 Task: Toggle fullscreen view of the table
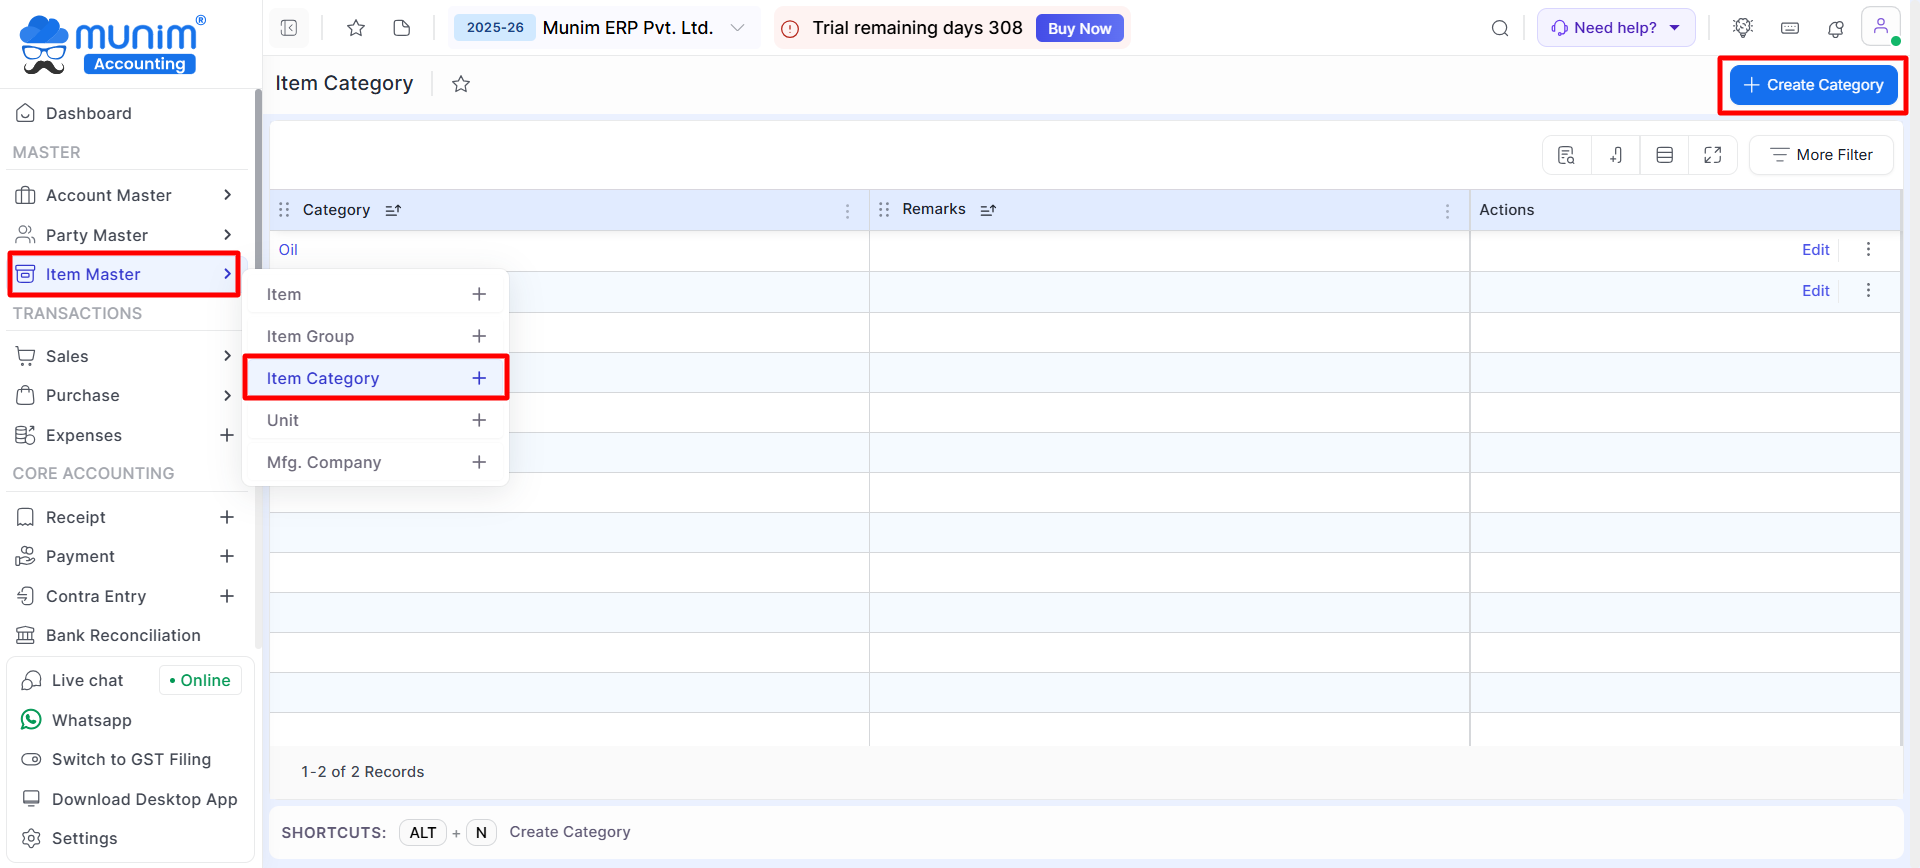[x=1712, y=155]
